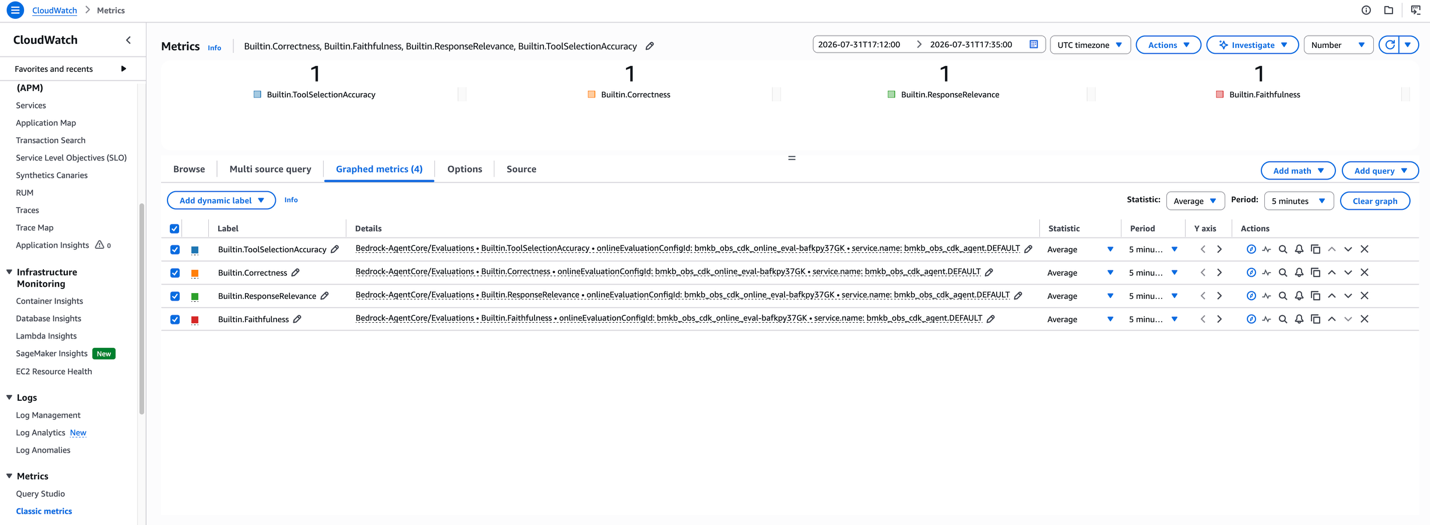The width and height of the screenshot is (1430, 525).
Task: Edit the Builtin.ToolSelectionAccuracy label with pencil
Action: pos(335,249)
